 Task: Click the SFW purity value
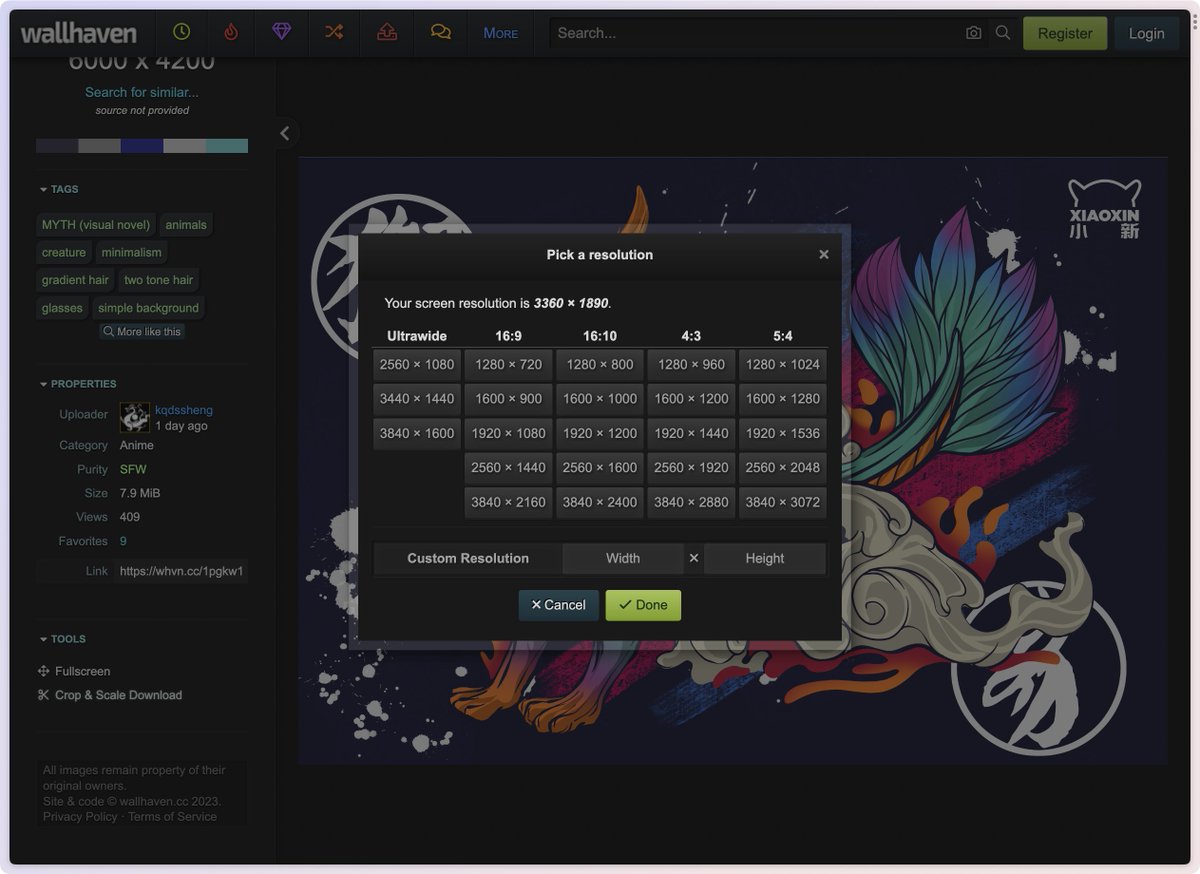133,469
